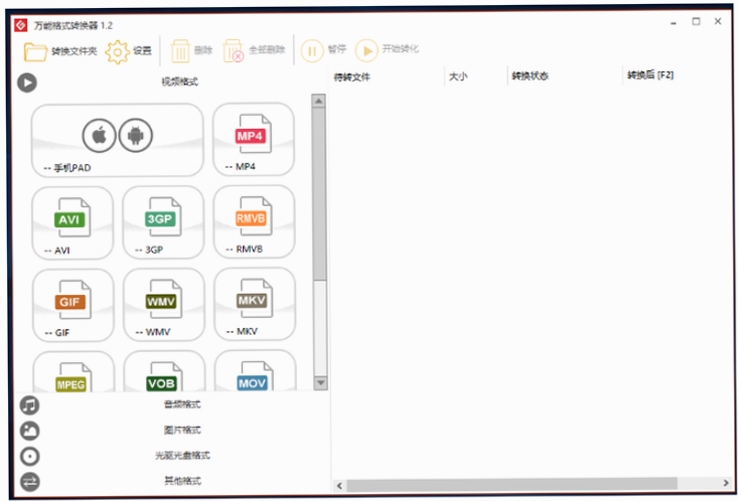738x501 pixels.
Task: Choose the 3GP format icon
Action: pos(163,217)
